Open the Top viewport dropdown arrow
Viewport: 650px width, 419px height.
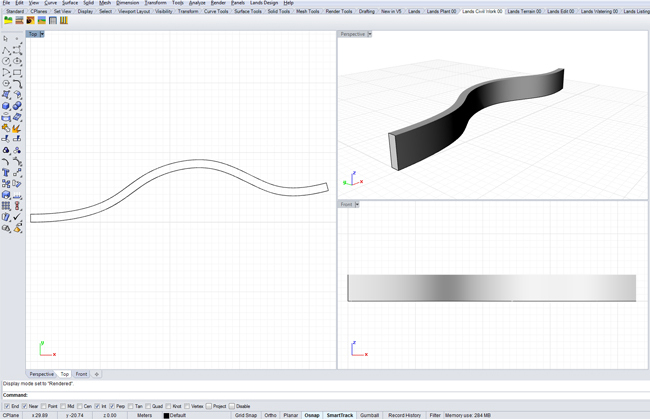point(42,34)
